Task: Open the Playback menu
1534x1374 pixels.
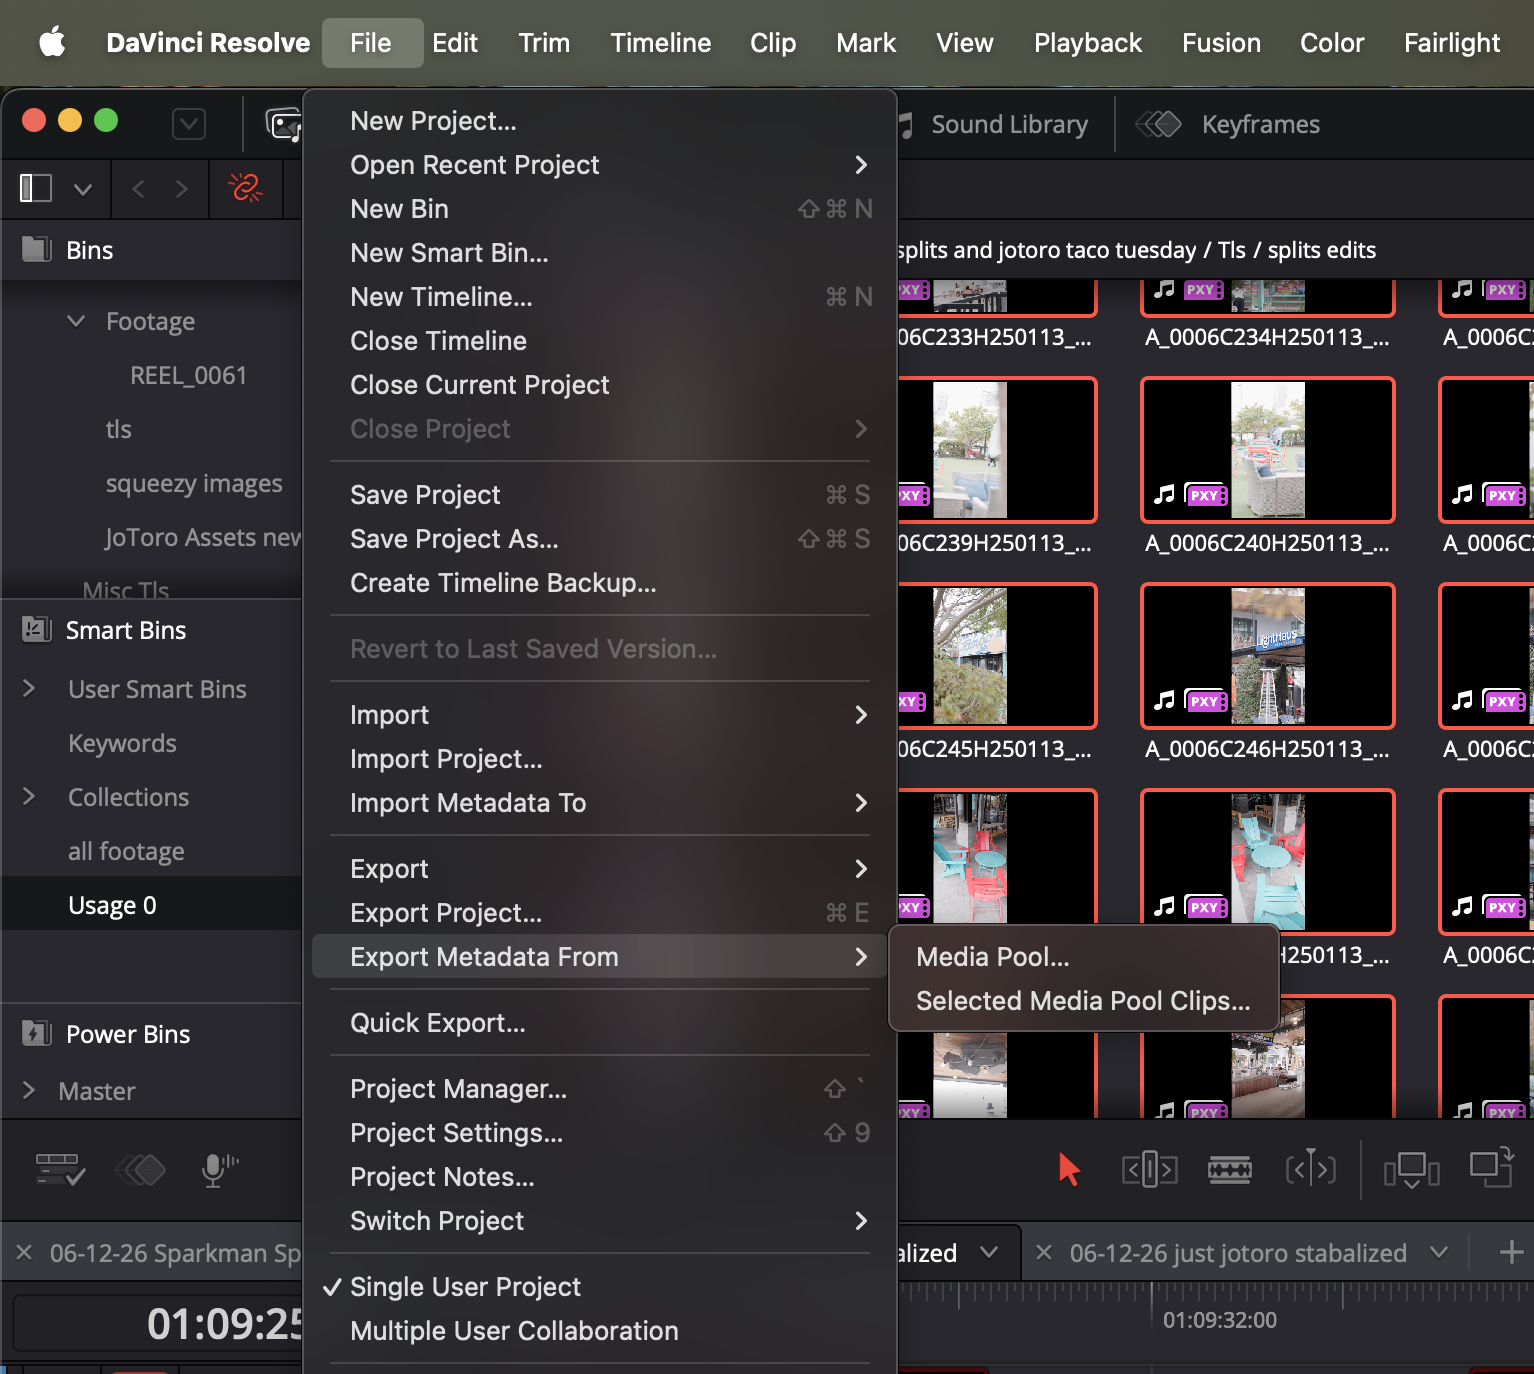Action: pos(1088,43)
